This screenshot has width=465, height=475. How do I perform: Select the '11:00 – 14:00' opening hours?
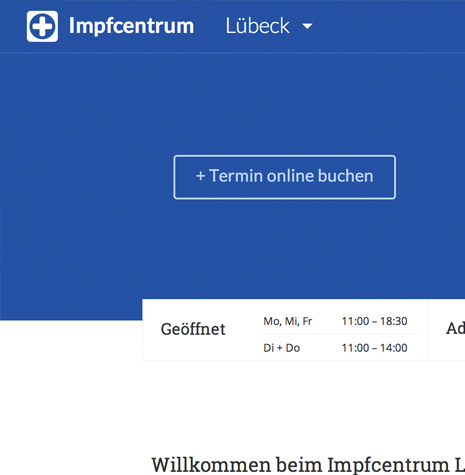point(374,348)
